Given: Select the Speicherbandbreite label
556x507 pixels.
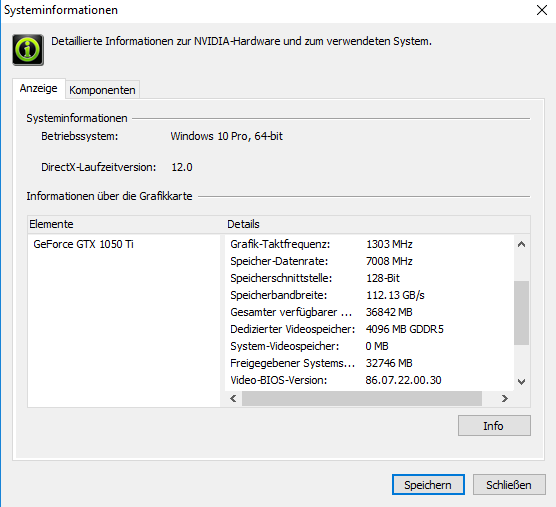Looking at the screenshot, I should pyautogui.click(x=279, y=295).
